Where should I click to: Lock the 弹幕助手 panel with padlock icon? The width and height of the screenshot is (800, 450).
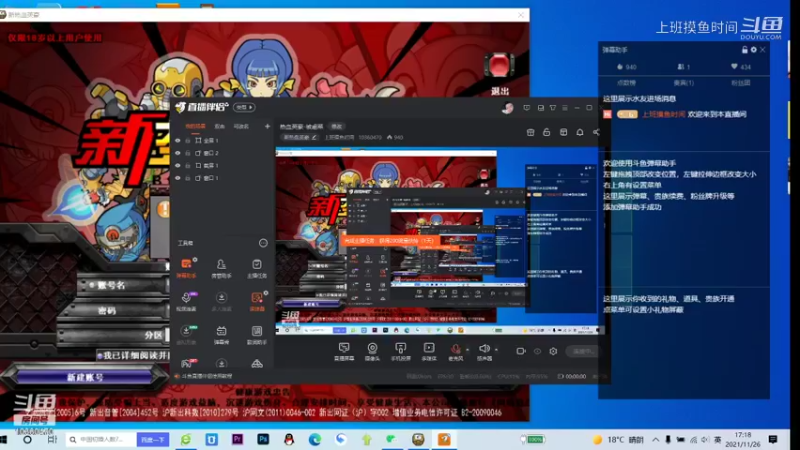coord(745,49)
